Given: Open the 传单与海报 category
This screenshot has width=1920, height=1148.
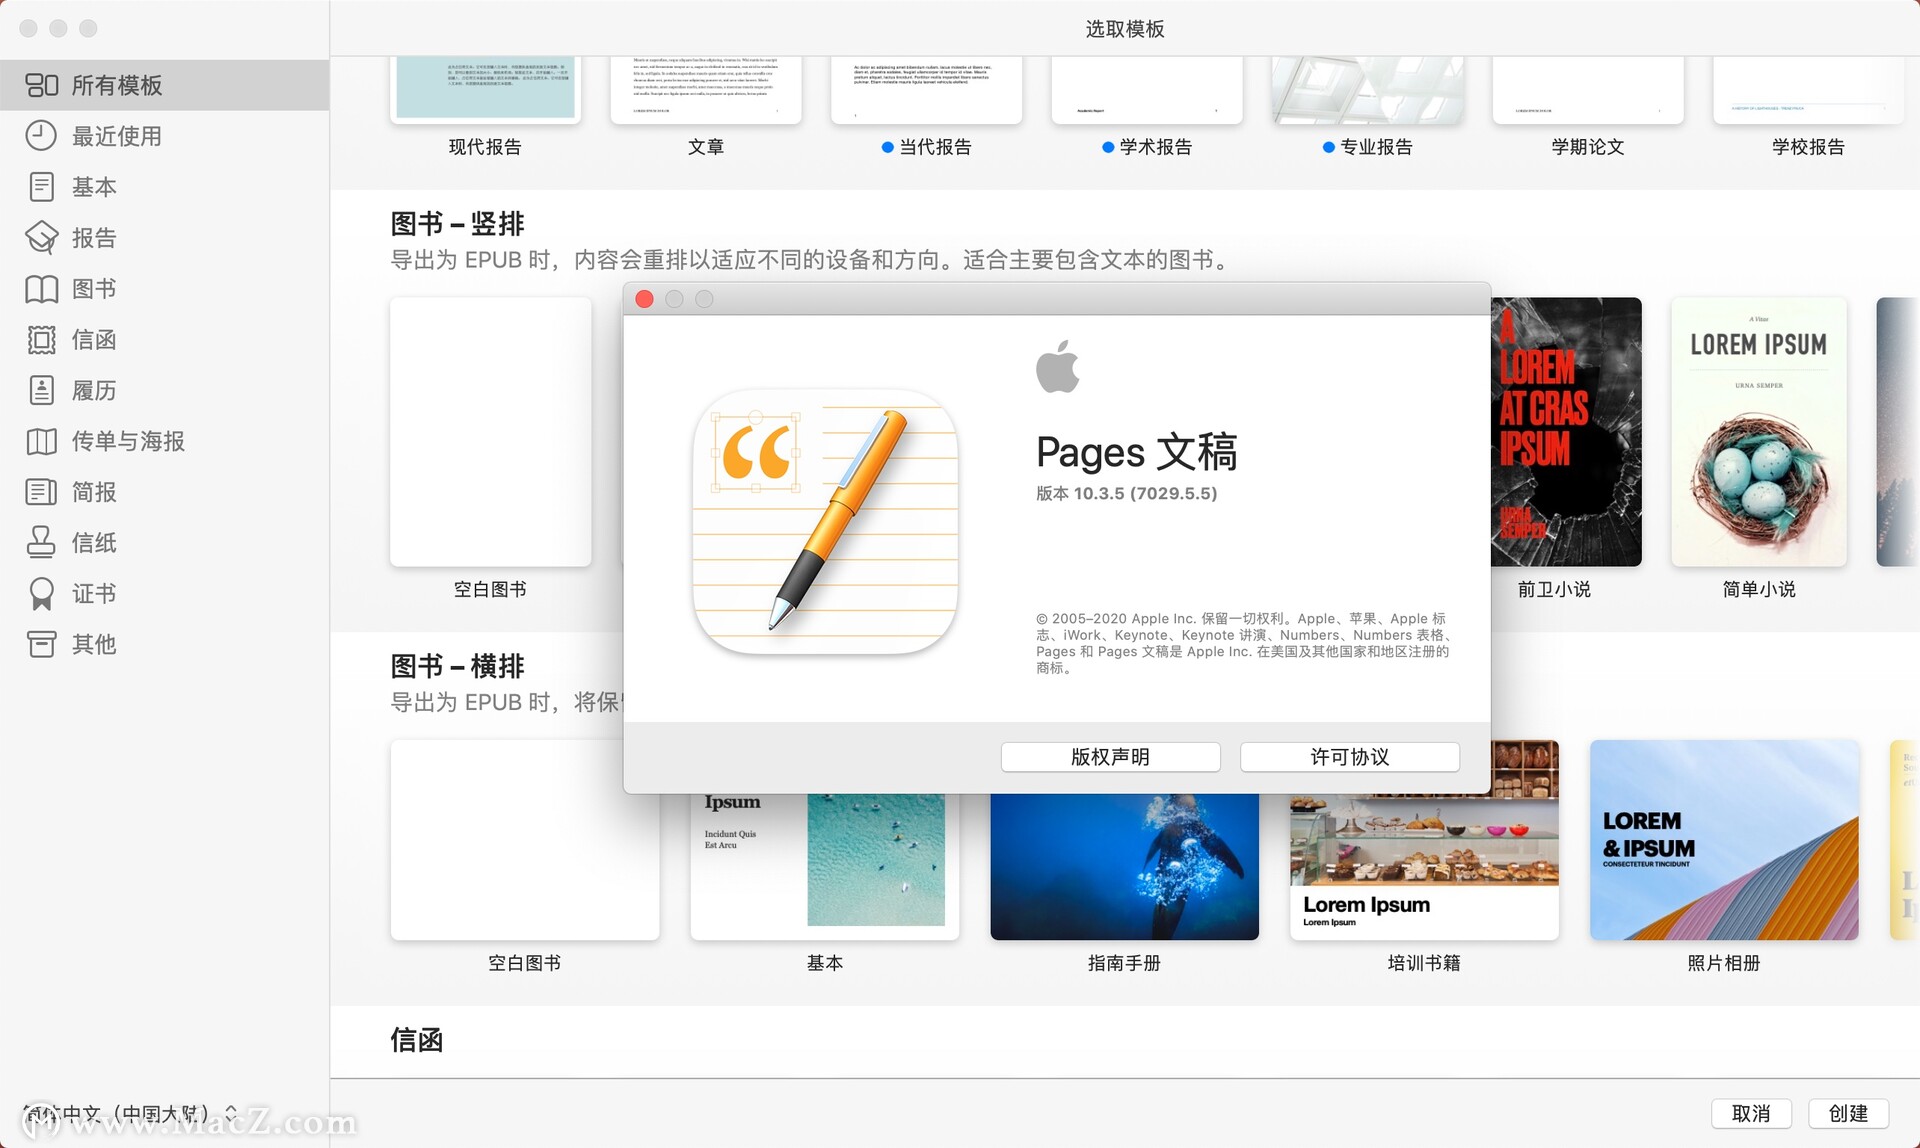Looking at the screenshot, I should coord(164,441).
